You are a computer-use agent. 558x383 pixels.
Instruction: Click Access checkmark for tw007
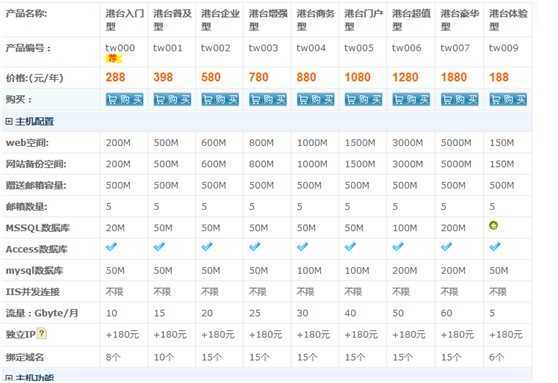tap(447, 247)
